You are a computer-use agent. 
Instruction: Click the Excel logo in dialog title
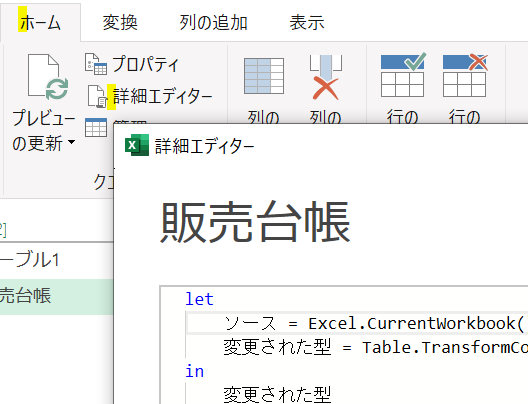137,145
